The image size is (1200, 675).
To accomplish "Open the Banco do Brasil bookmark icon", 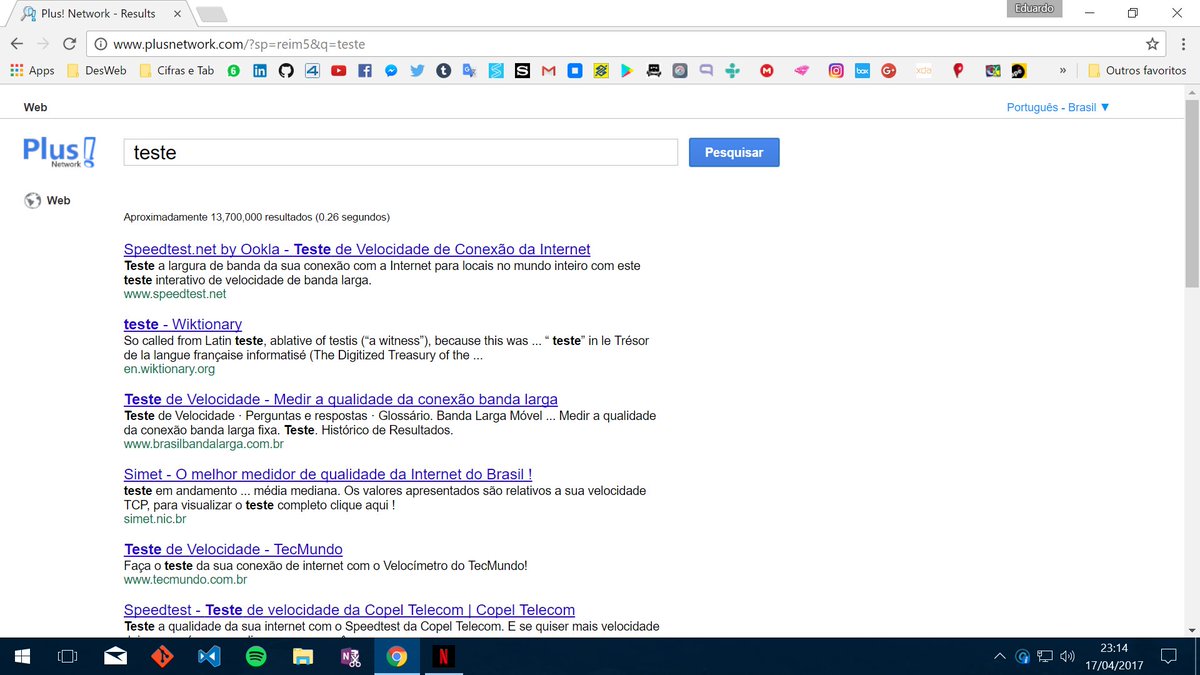I will [x=601, y=71].
